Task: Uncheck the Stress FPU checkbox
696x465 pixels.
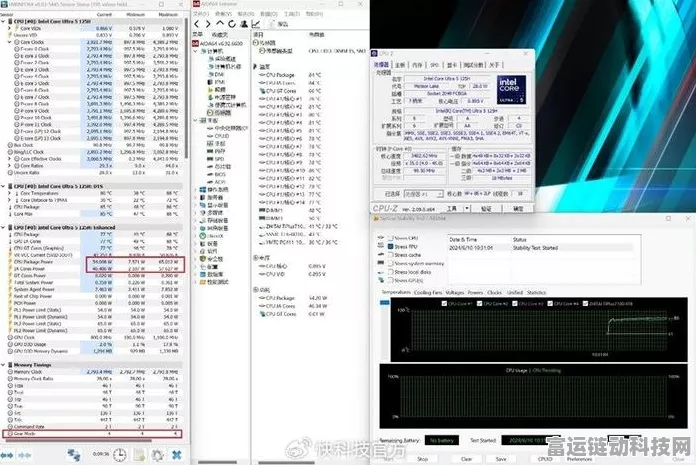Action: 391,246
